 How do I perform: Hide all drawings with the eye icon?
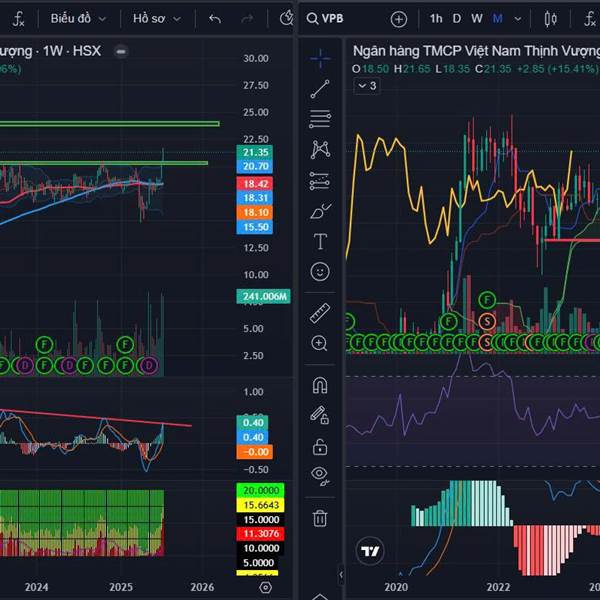tap(320, 476)
